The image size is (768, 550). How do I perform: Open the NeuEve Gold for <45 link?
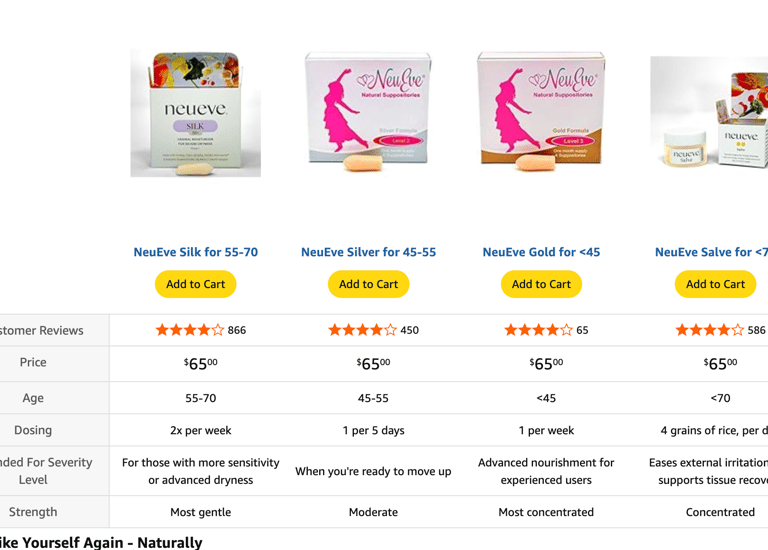[x=541, y=252]
